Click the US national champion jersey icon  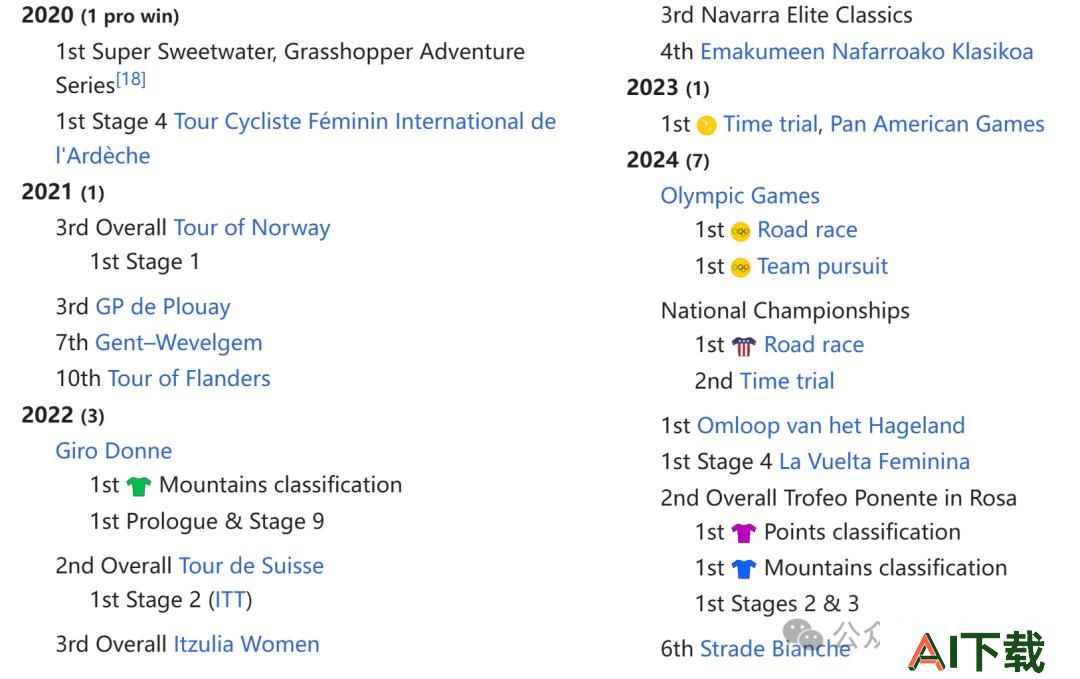[744, 346]
